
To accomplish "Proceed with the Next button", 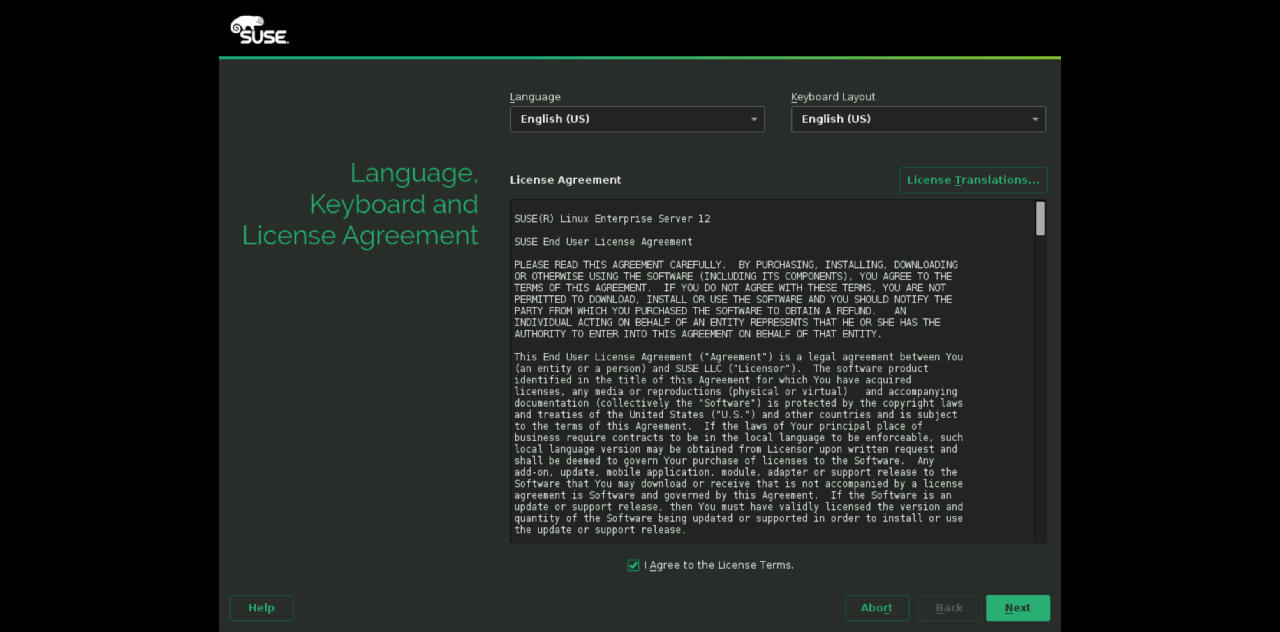I will [1018, 608].
